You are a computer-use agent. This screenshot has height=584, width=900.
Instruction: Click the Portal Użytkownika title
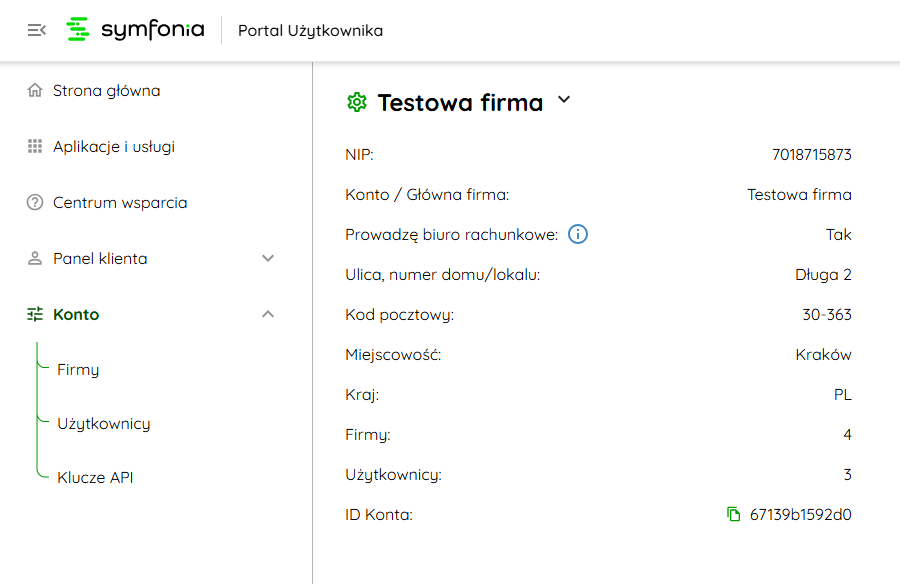point(310,31)
